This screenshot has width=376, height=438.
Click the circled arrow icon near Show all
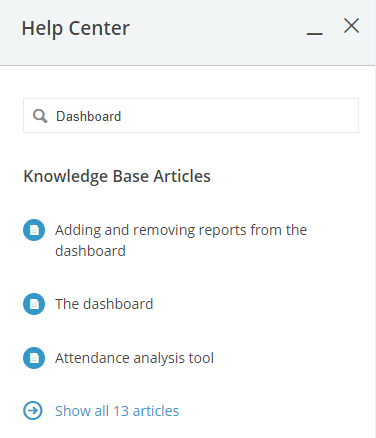pyautogui.click(x=33, y=411)
